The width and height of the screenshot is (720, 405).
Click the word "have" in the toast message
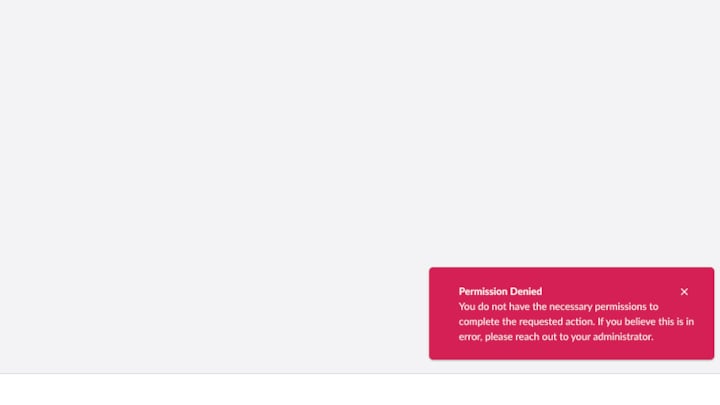click(x=519, y=307)
